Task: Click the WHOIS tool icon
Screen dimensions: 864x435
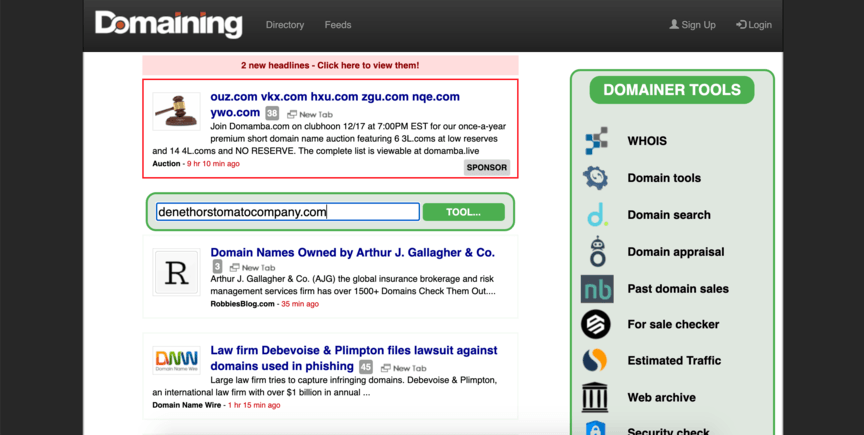Action: click(596, 141)
